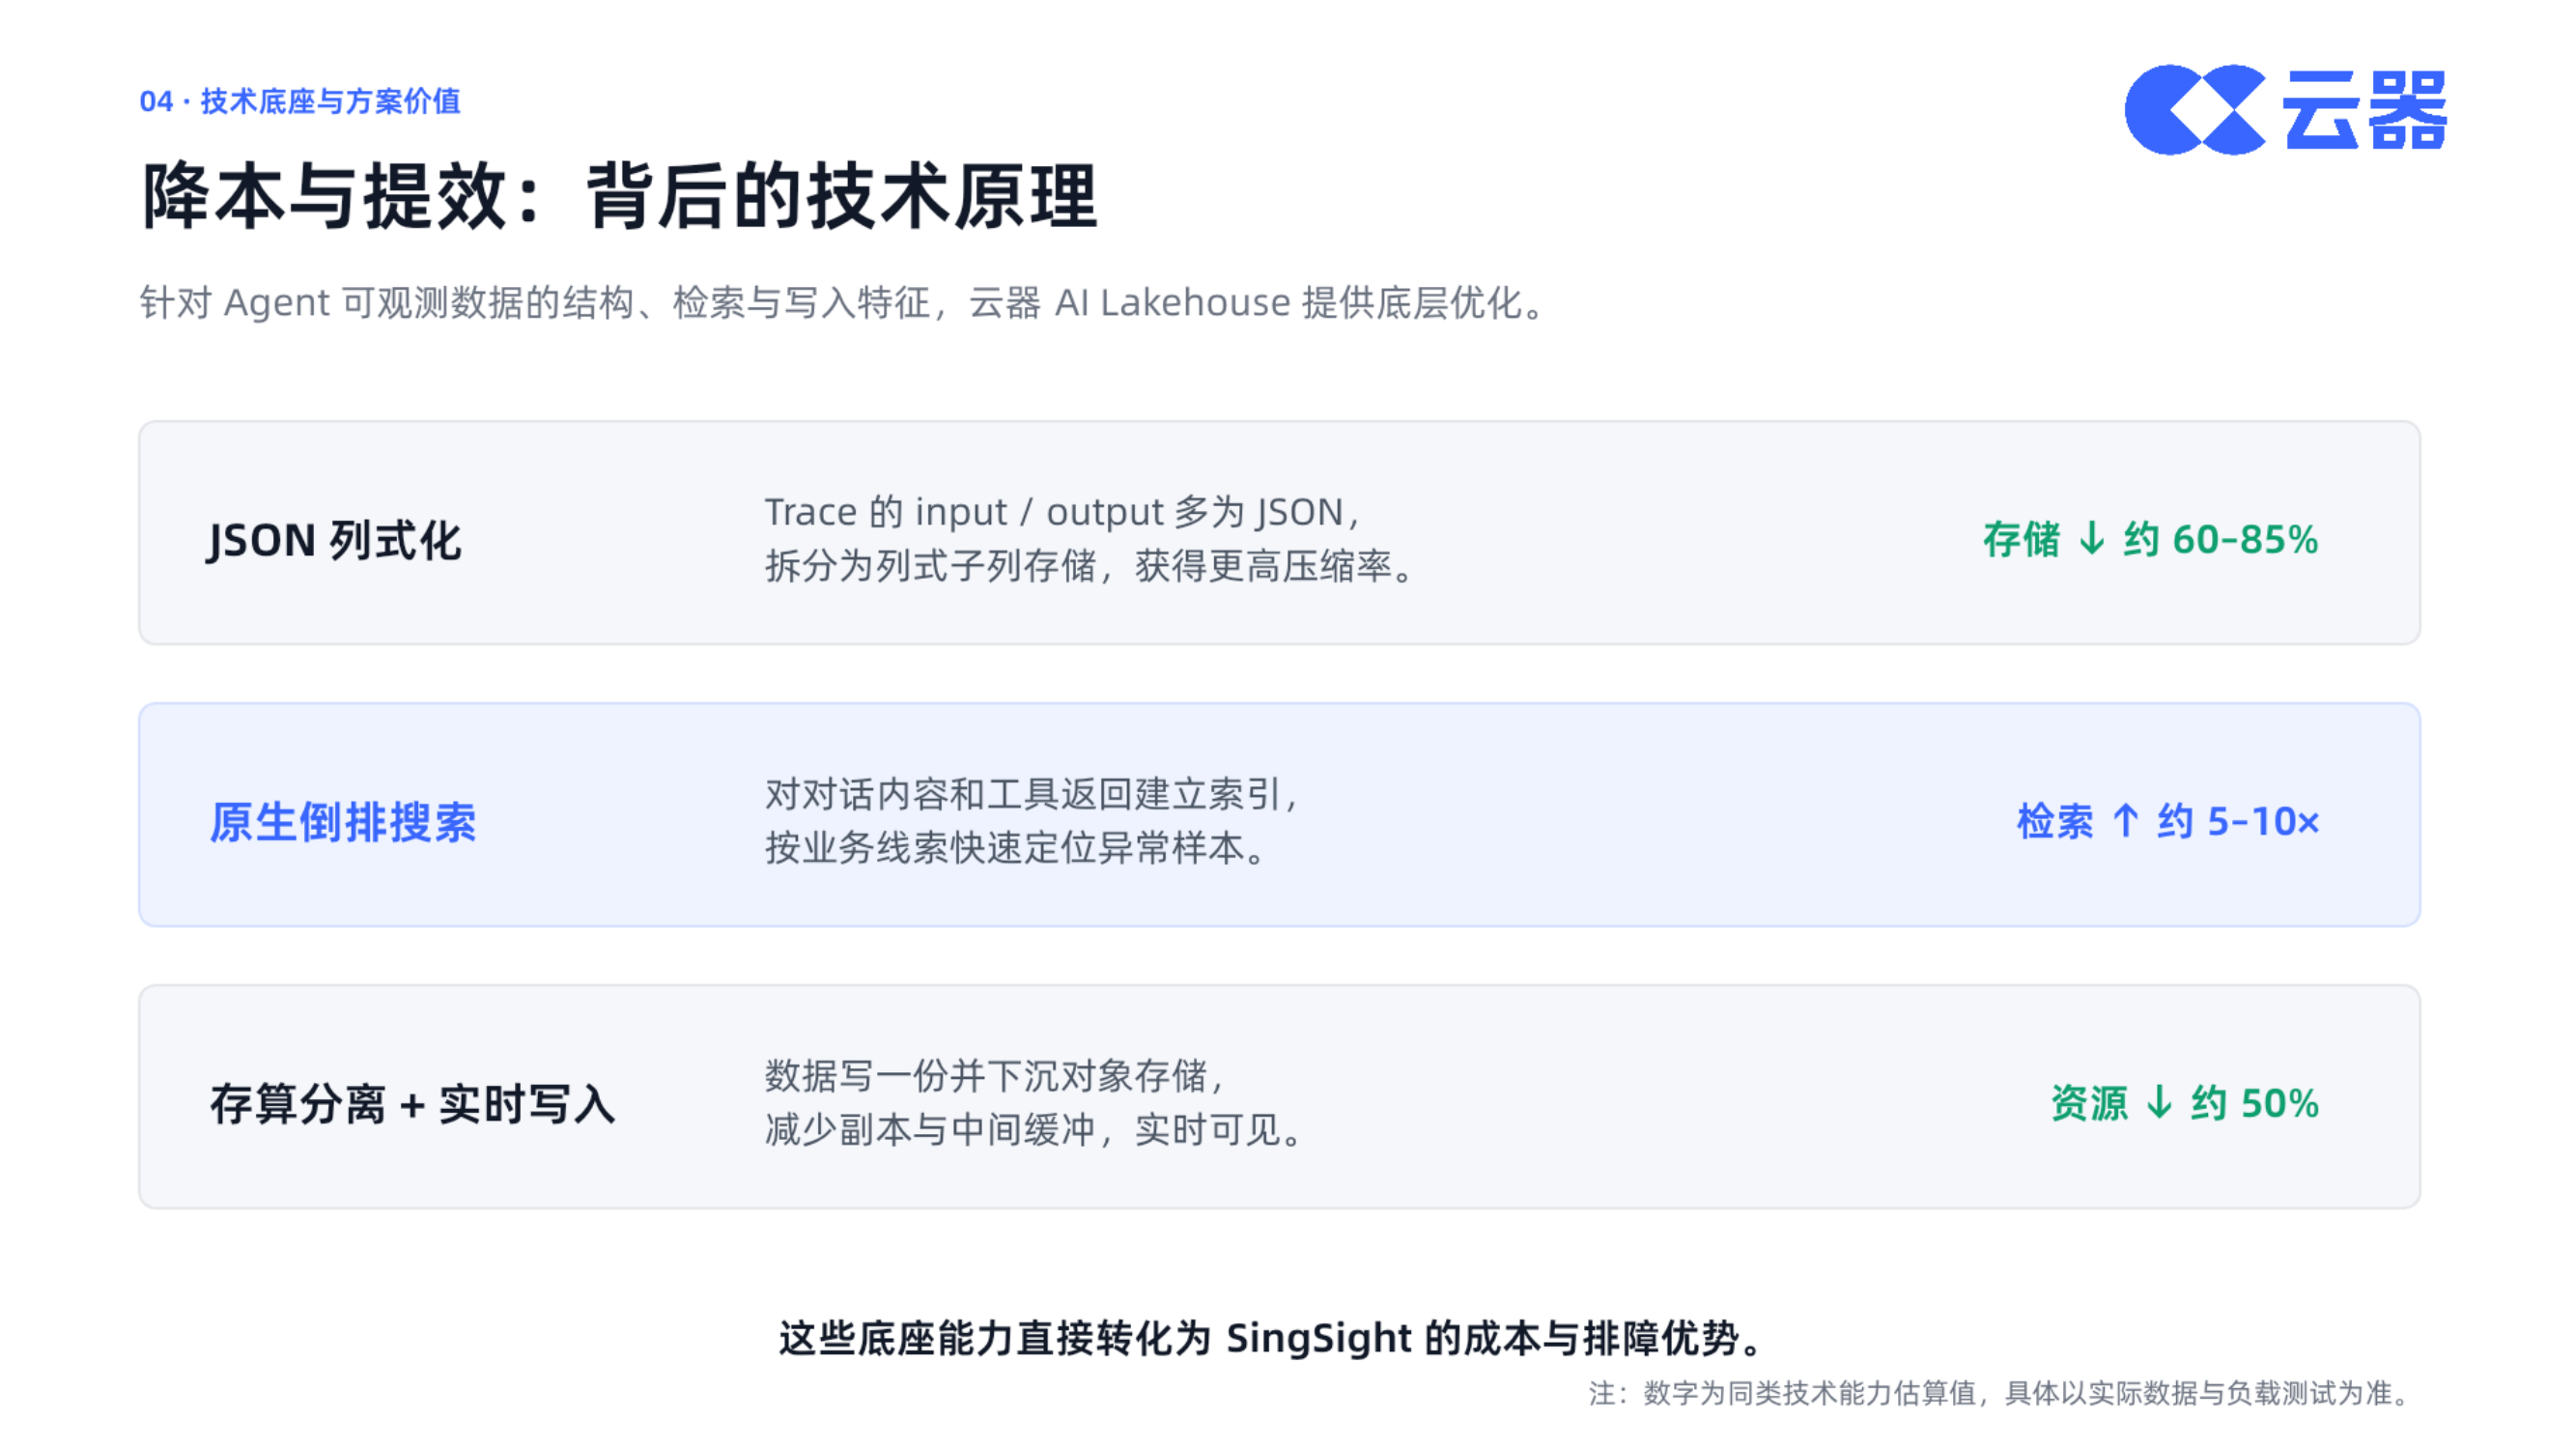The height and width of the screenshot is (1449, 2576).
Task: Click the 对对话内容和工具返回建立索引 description
Action: 1032,794
